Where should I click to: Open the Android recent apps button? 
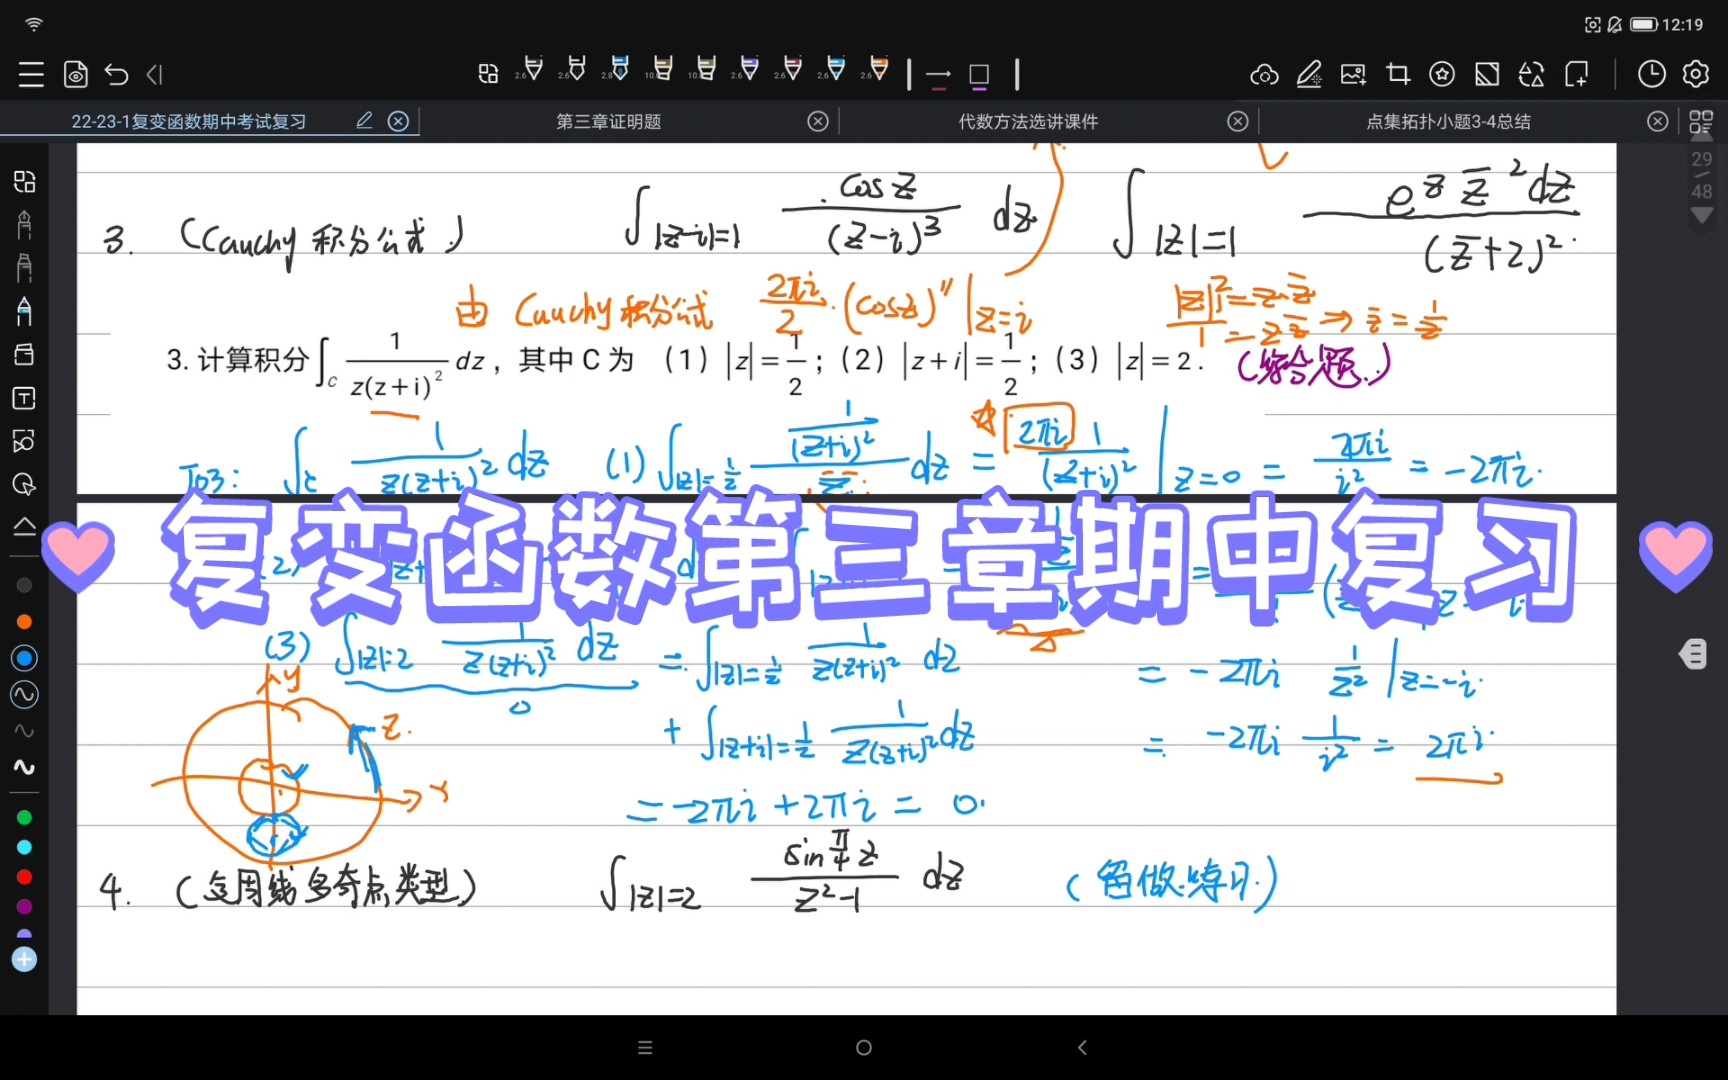click(x=645, y=1047)
